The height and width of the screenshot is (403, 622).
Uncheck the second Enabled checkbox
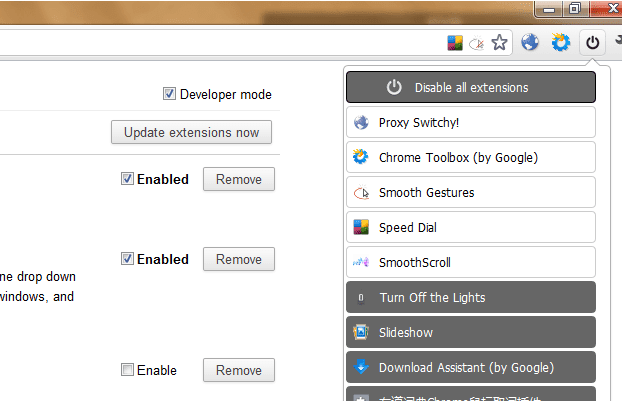click(127, 259)
